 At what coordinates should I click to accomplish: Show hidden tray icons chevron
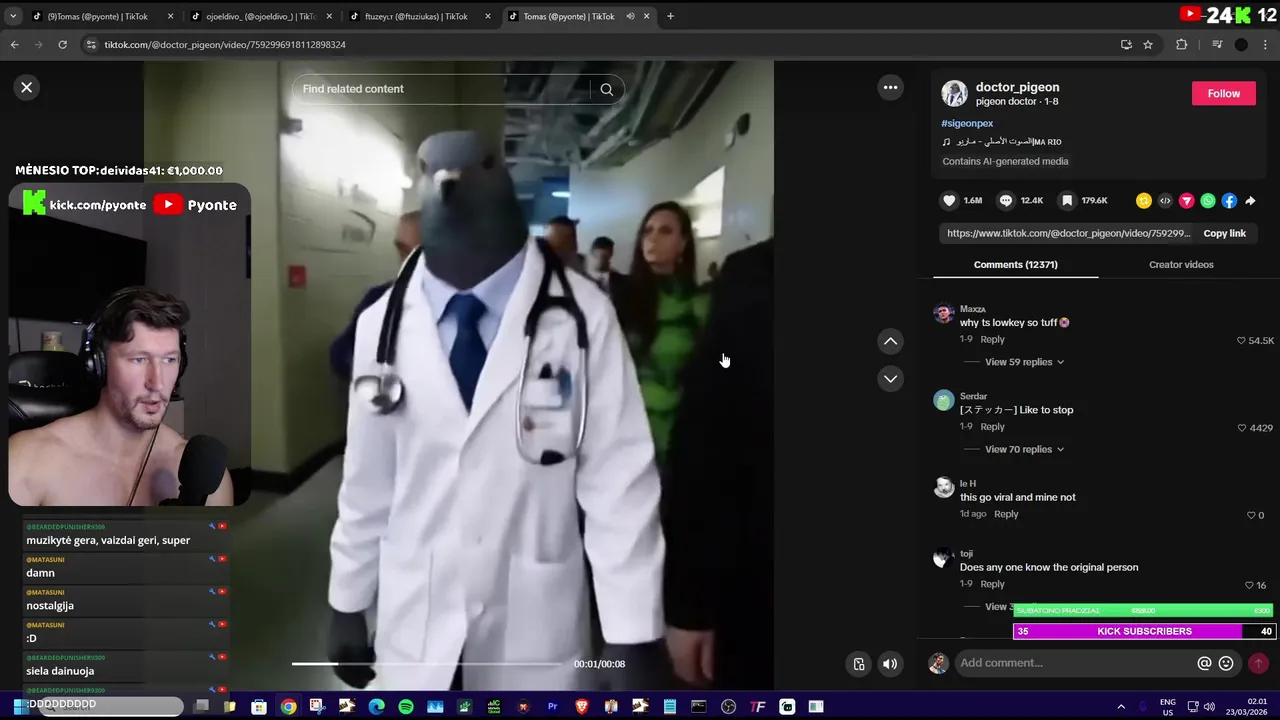1120,707
